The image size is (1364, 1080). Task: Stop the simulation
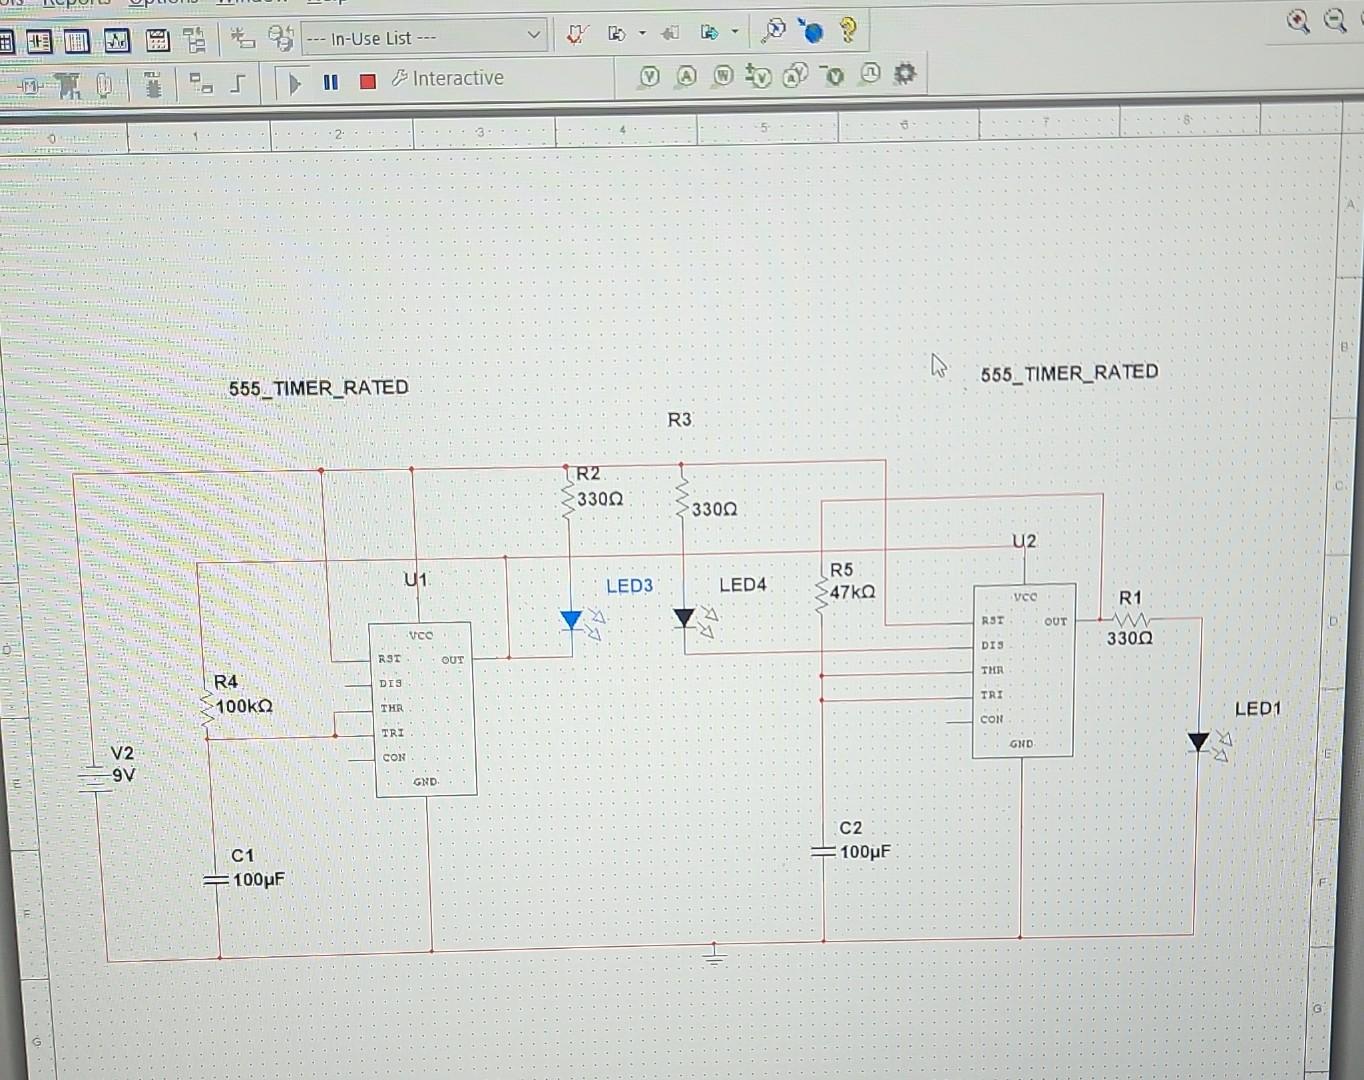[368, 82]
